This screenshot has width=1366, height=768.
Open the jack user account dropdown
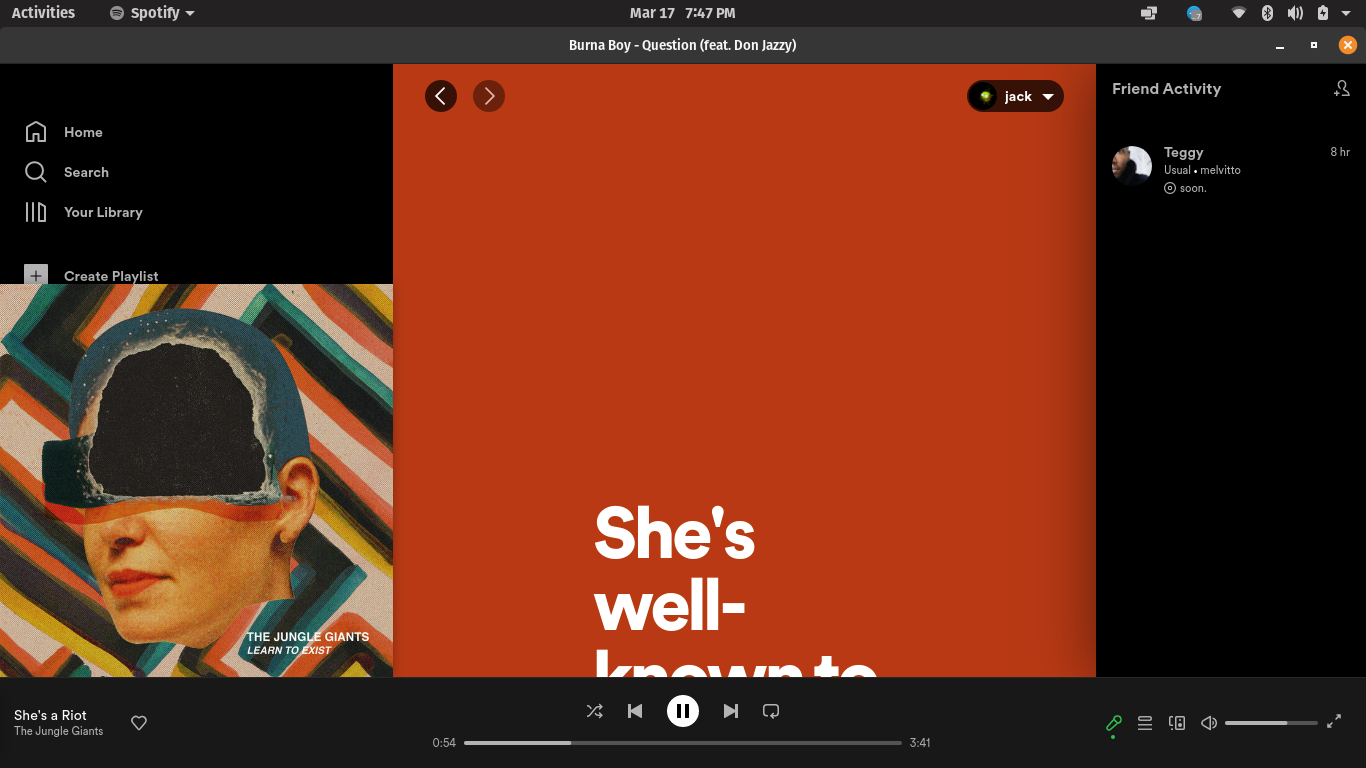click(x=1015, y=96)
